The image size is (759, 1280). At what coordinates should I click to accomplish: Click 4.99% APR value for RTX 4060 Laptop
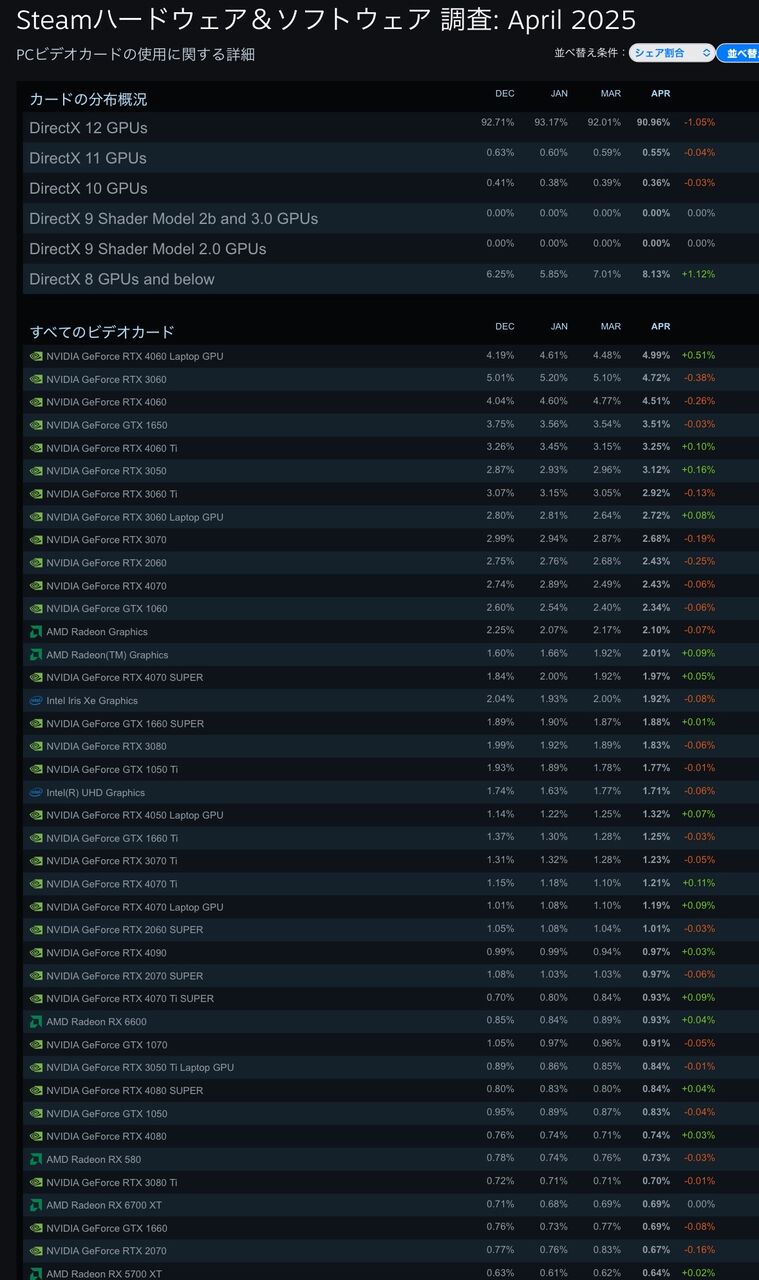[656, 355]
